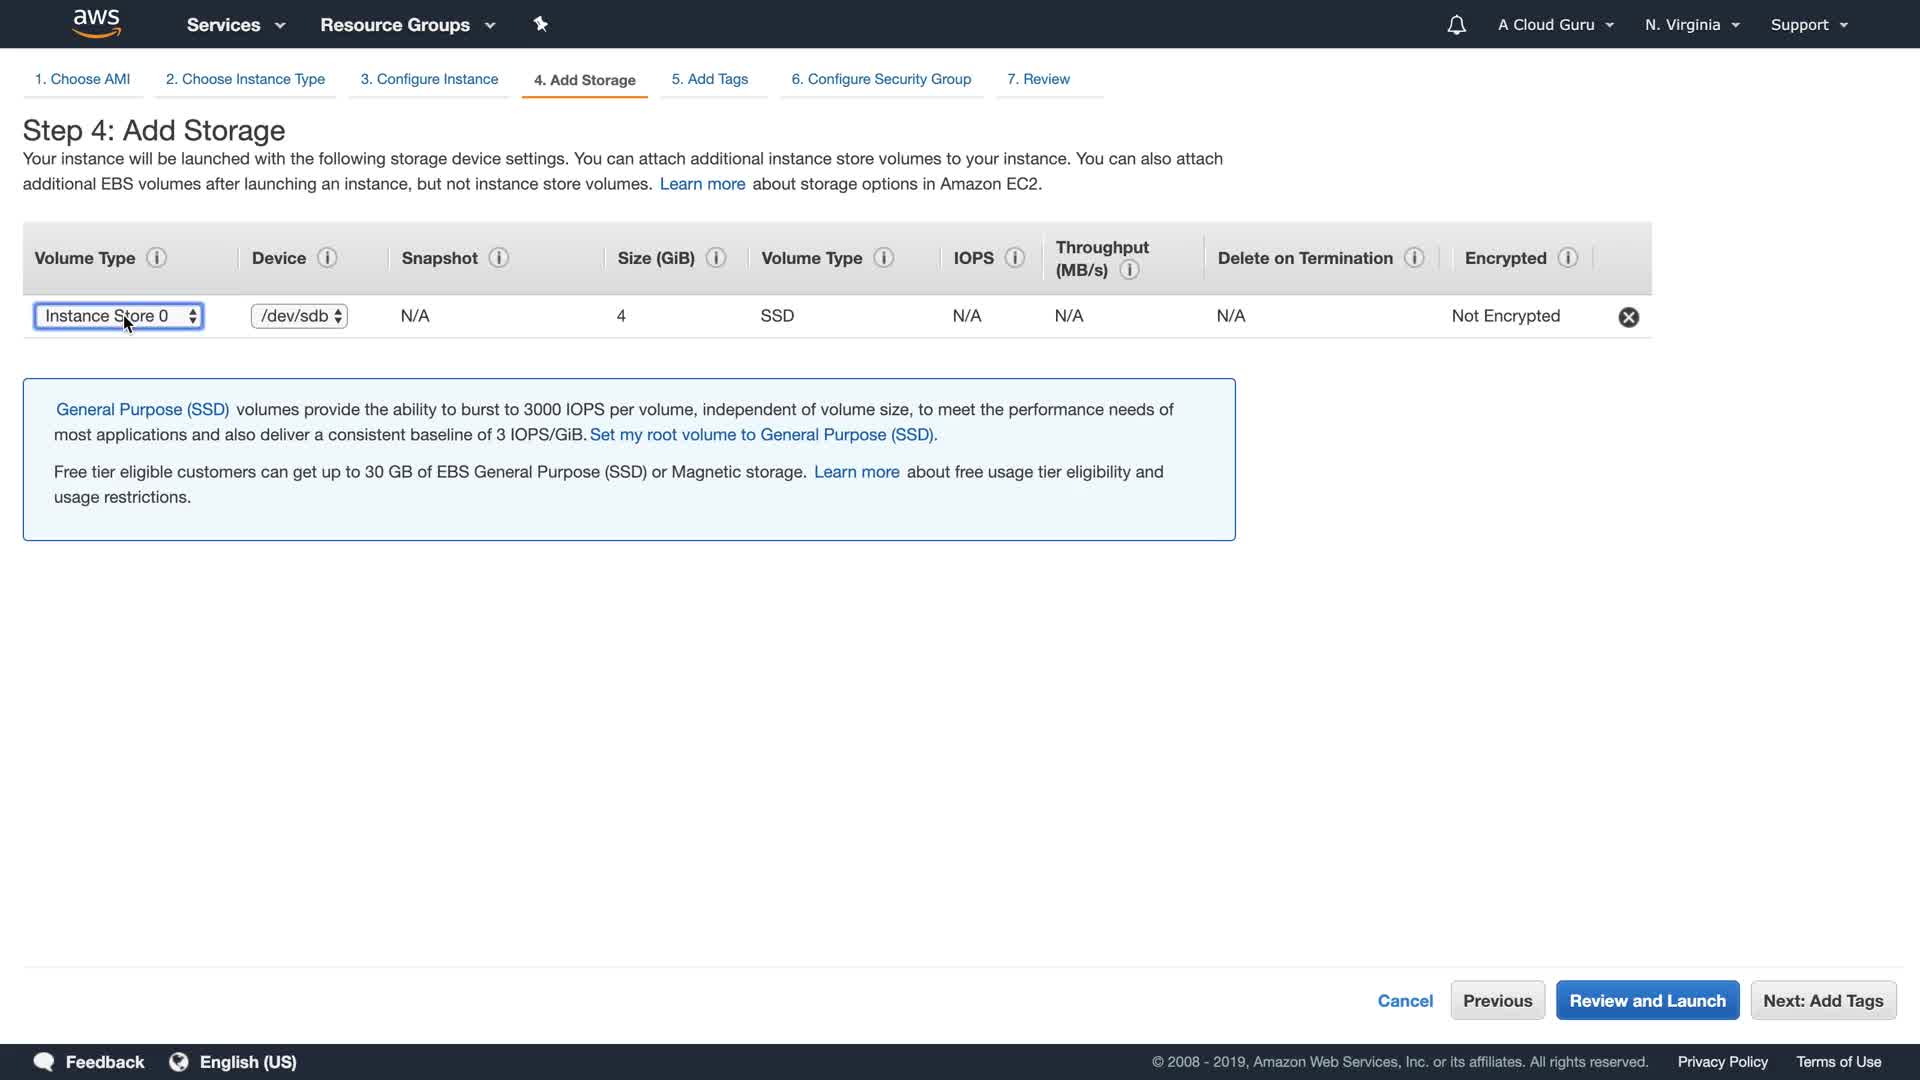Click info icon next to Encrypted
Viewport: 1920px width, 1080px height.
[1568, 258]
